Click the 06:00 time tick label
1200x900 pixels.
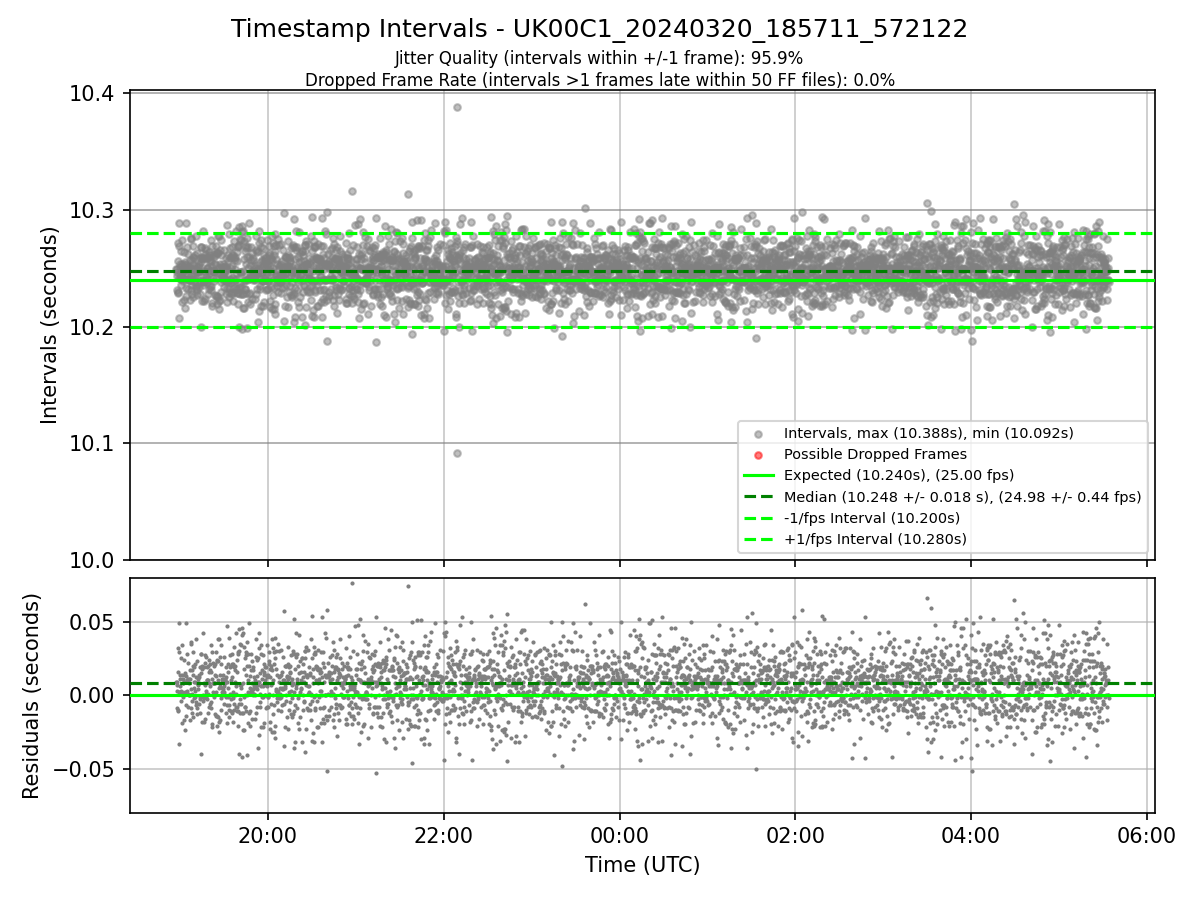pos(1146,835)
